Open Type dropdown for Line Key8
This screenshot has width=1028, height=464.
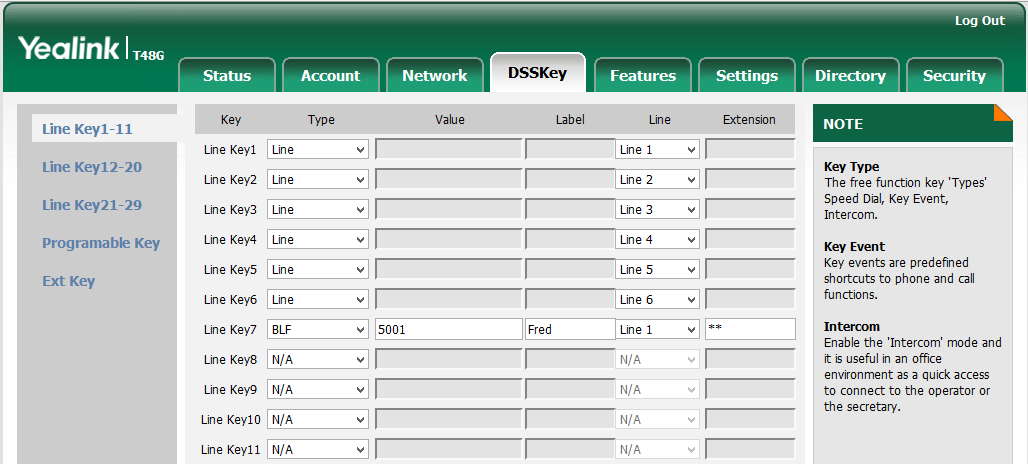318,360
